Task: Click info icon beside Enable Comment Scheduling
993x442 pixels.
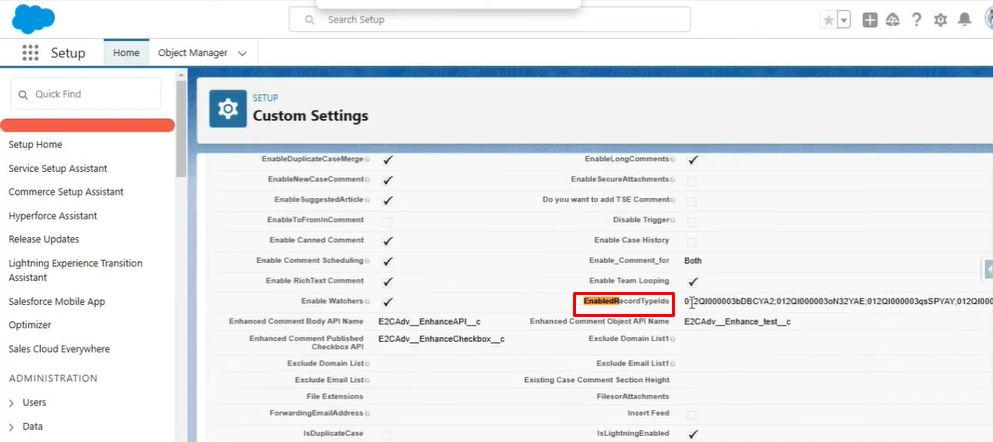Action: click(367, 260)
